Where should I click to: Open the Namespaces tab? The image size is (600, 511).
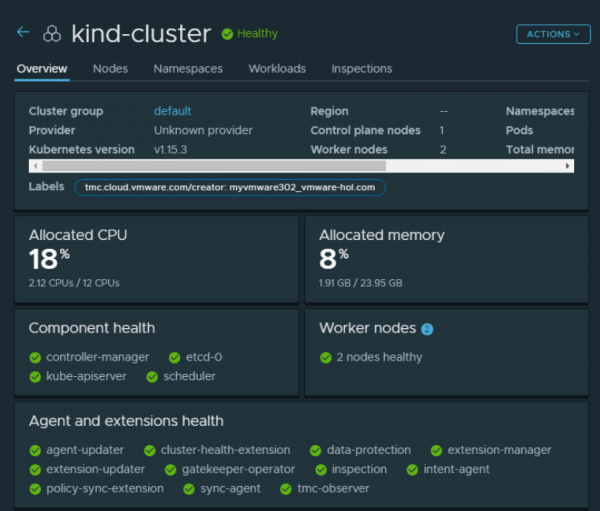coord(188,69)
